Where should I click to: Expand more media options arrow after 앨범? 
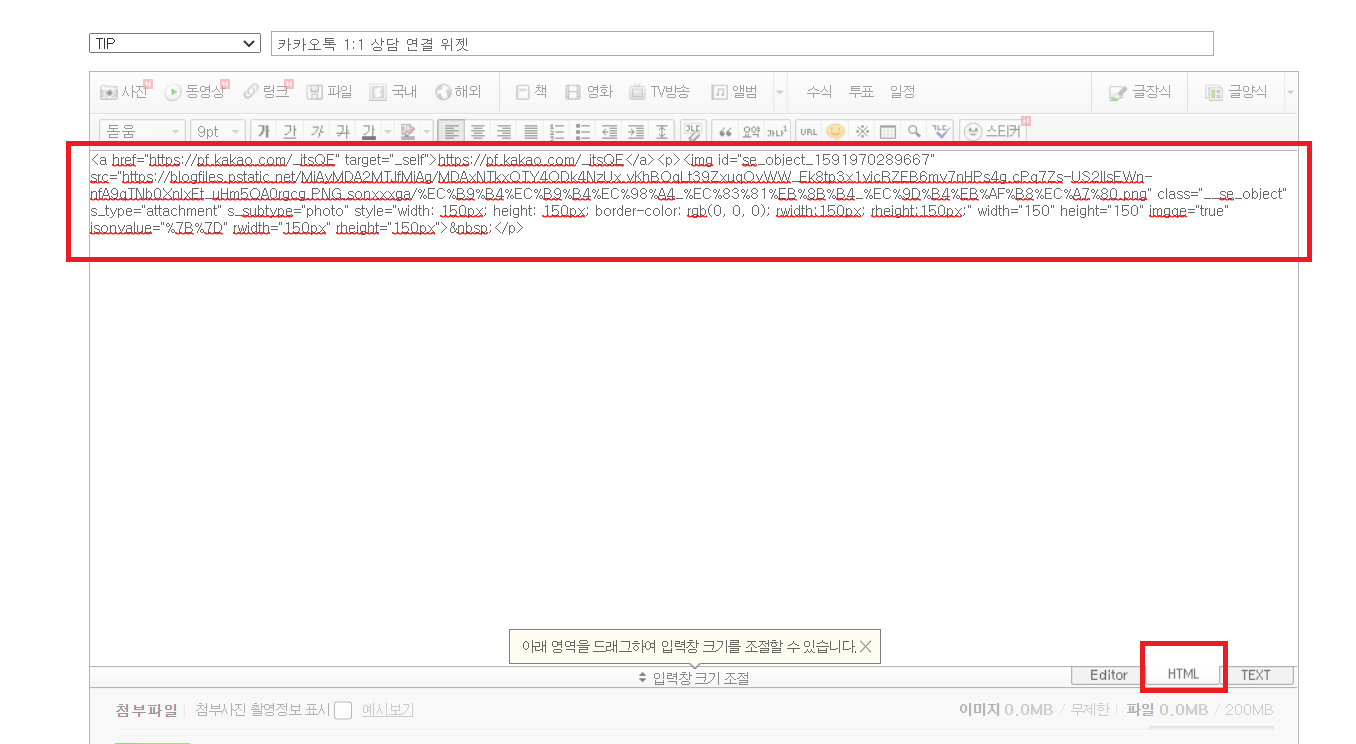(780, 92)
